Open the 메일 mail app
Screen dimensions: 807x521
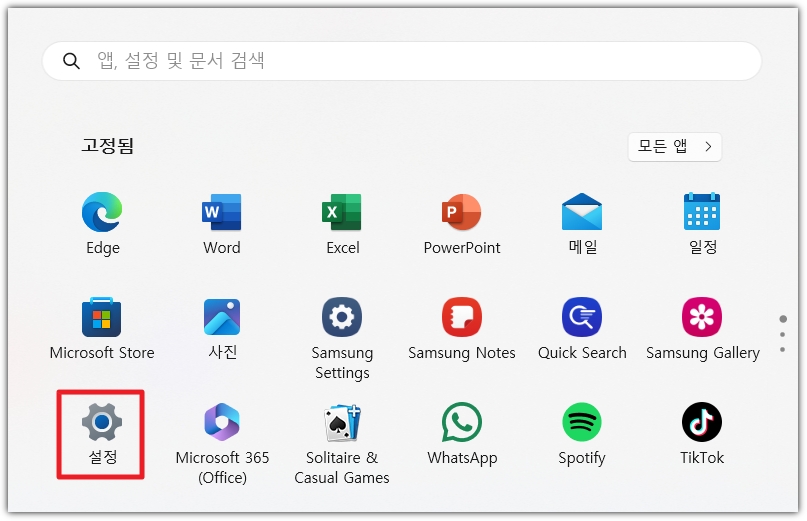click(x=582, y=212)
